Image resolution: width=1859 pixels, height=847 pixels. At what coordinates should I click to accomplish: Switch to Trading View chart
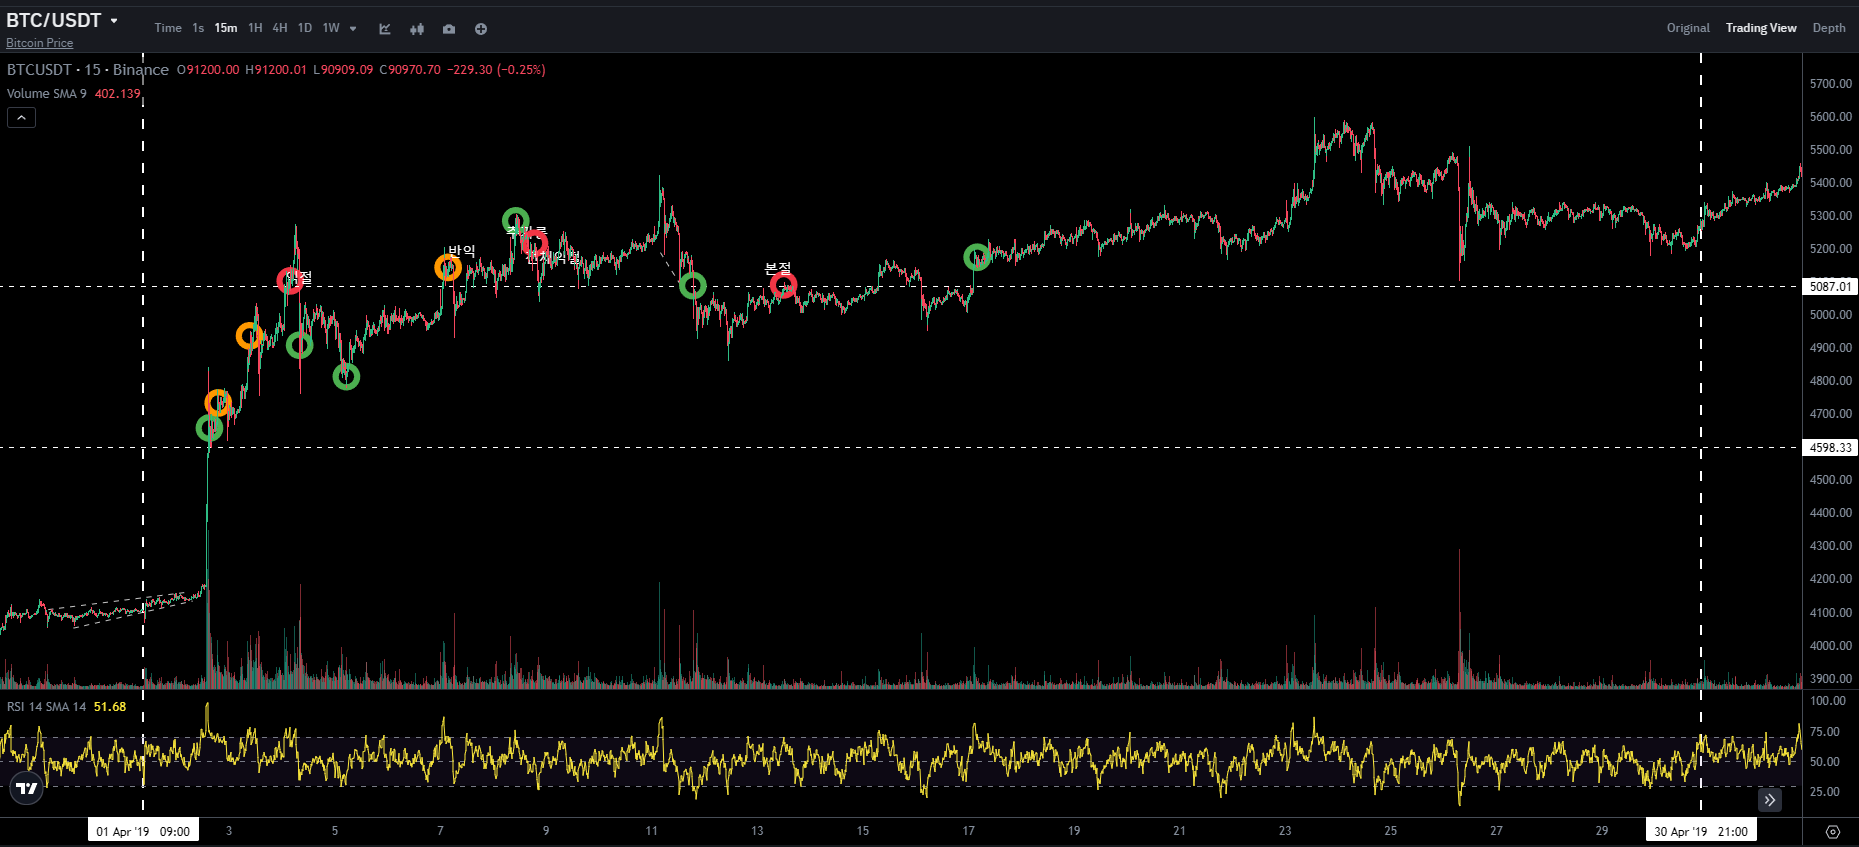(1761, 28)
